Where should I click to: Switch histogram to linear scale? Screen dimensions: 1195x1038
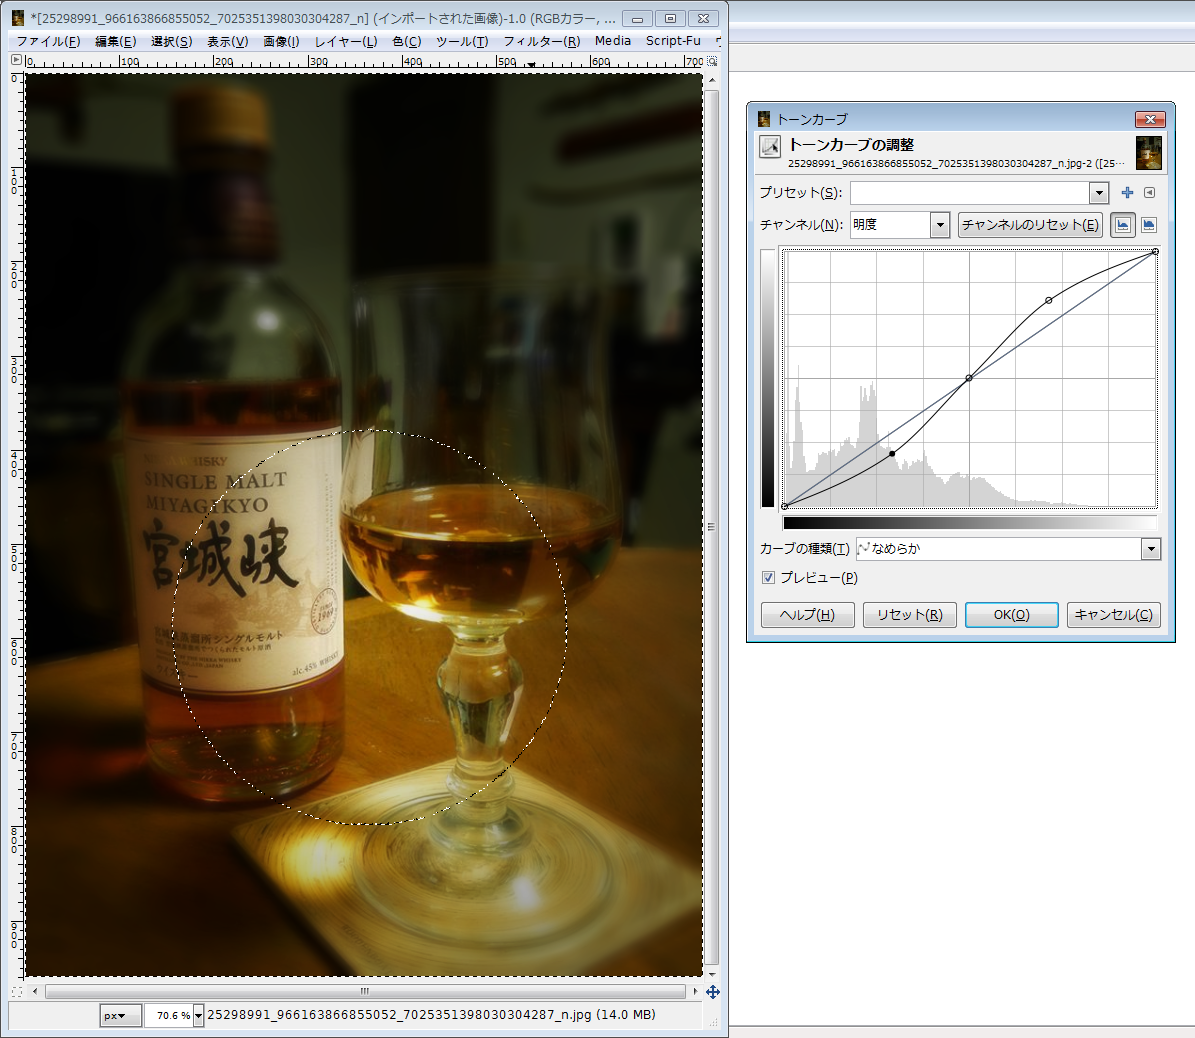pyautogui.click(x=1123, y=225)
